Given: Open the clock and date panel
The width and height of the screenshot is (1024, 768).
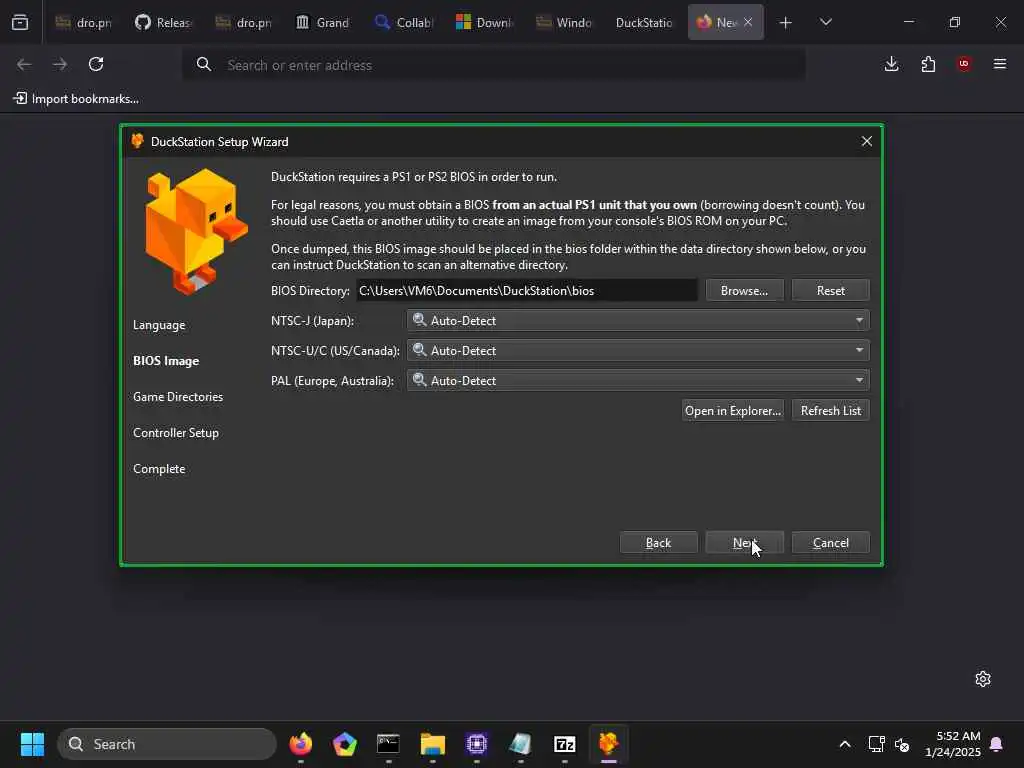Looking at the screenshot, I should point(953,744).
